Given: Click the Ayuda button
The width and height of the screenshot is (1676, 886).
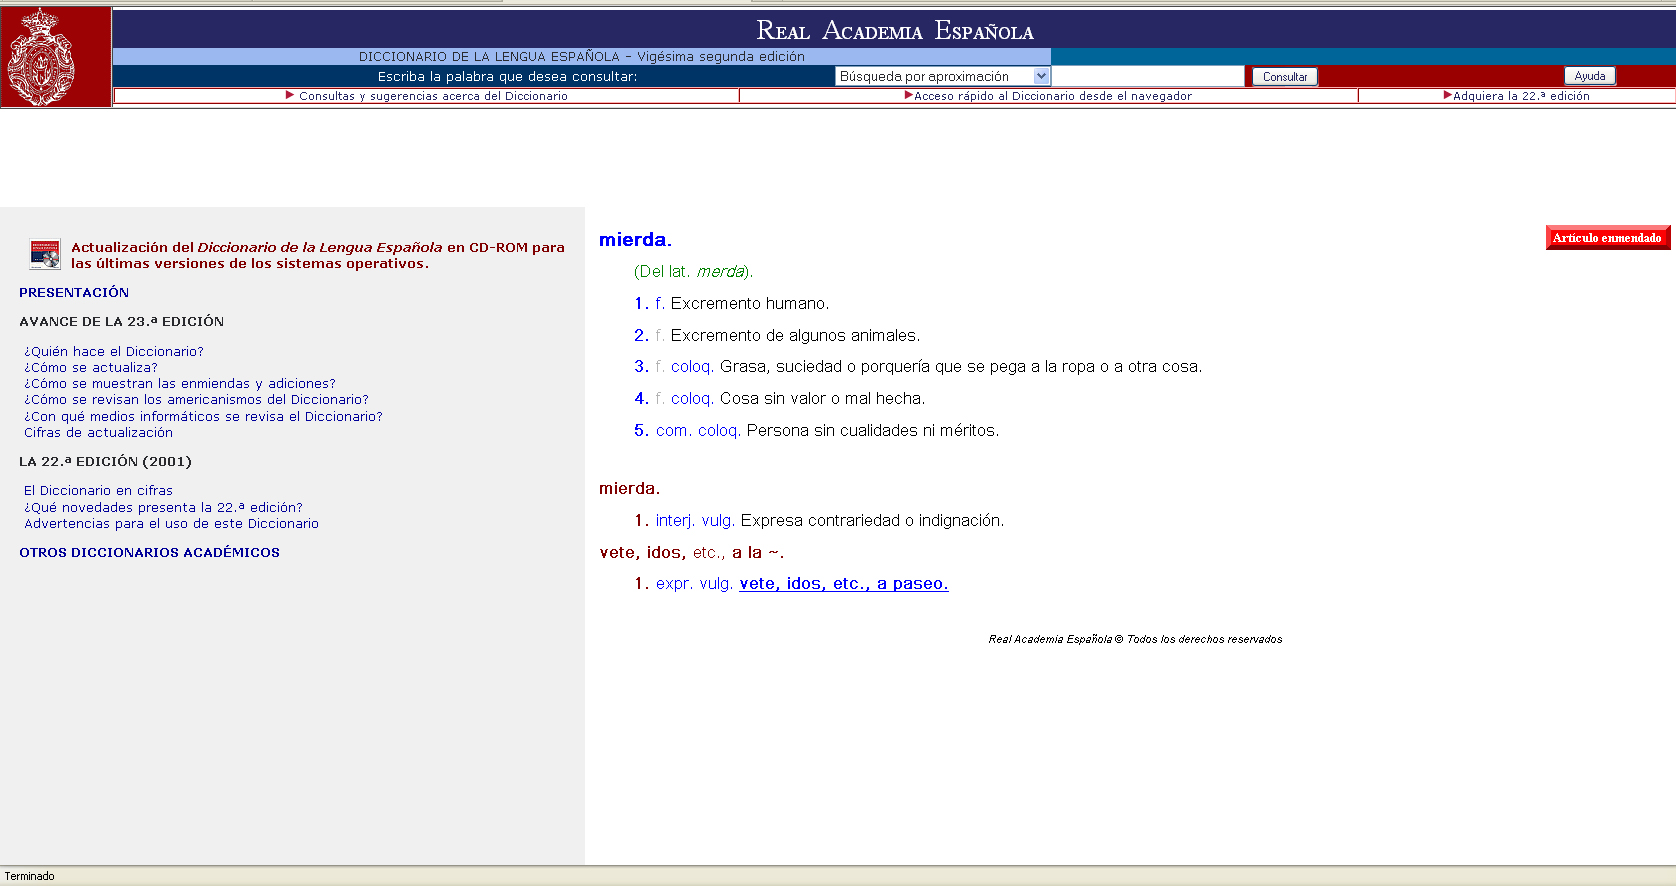Looking at the screenshot, I should (1590, 76).
